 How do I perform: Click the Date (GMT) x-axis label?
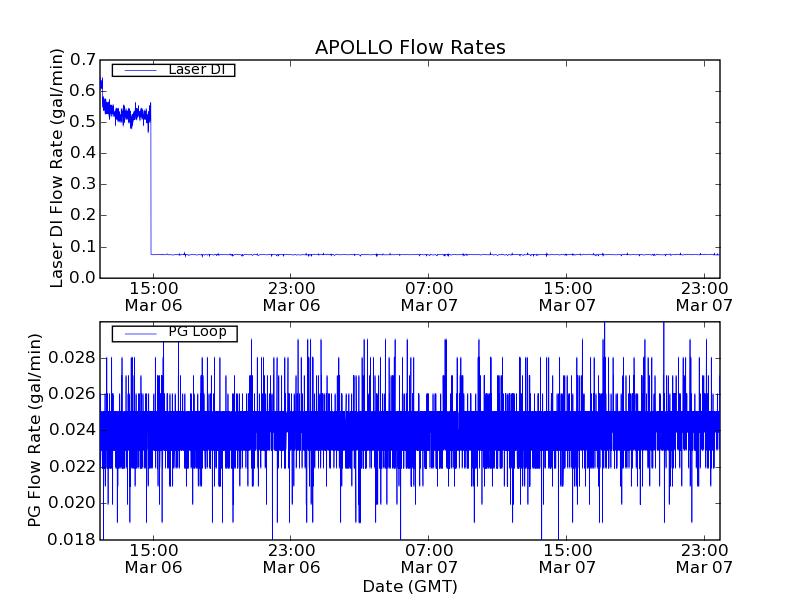[410, 586]
